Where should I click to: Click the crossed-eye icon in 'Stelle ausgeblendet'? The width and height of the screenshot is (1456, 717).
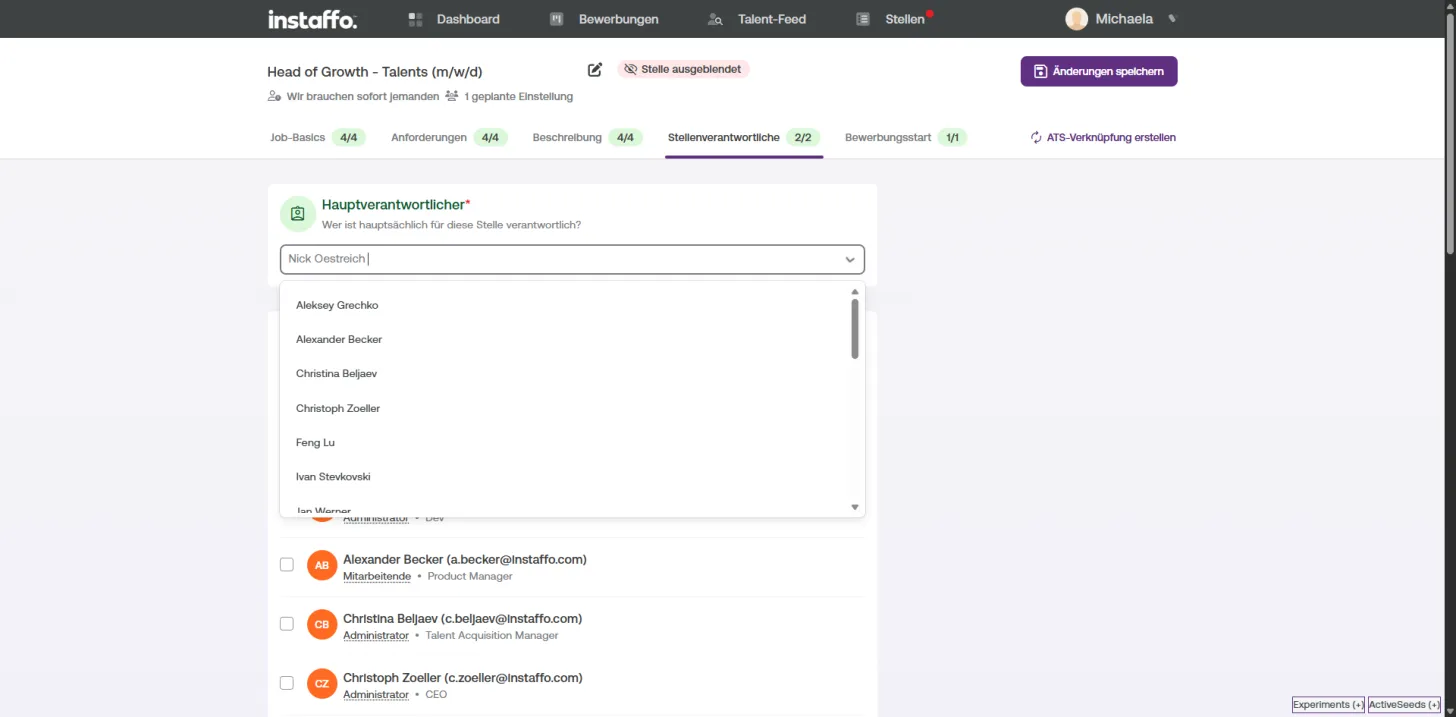tap(630, 69)
